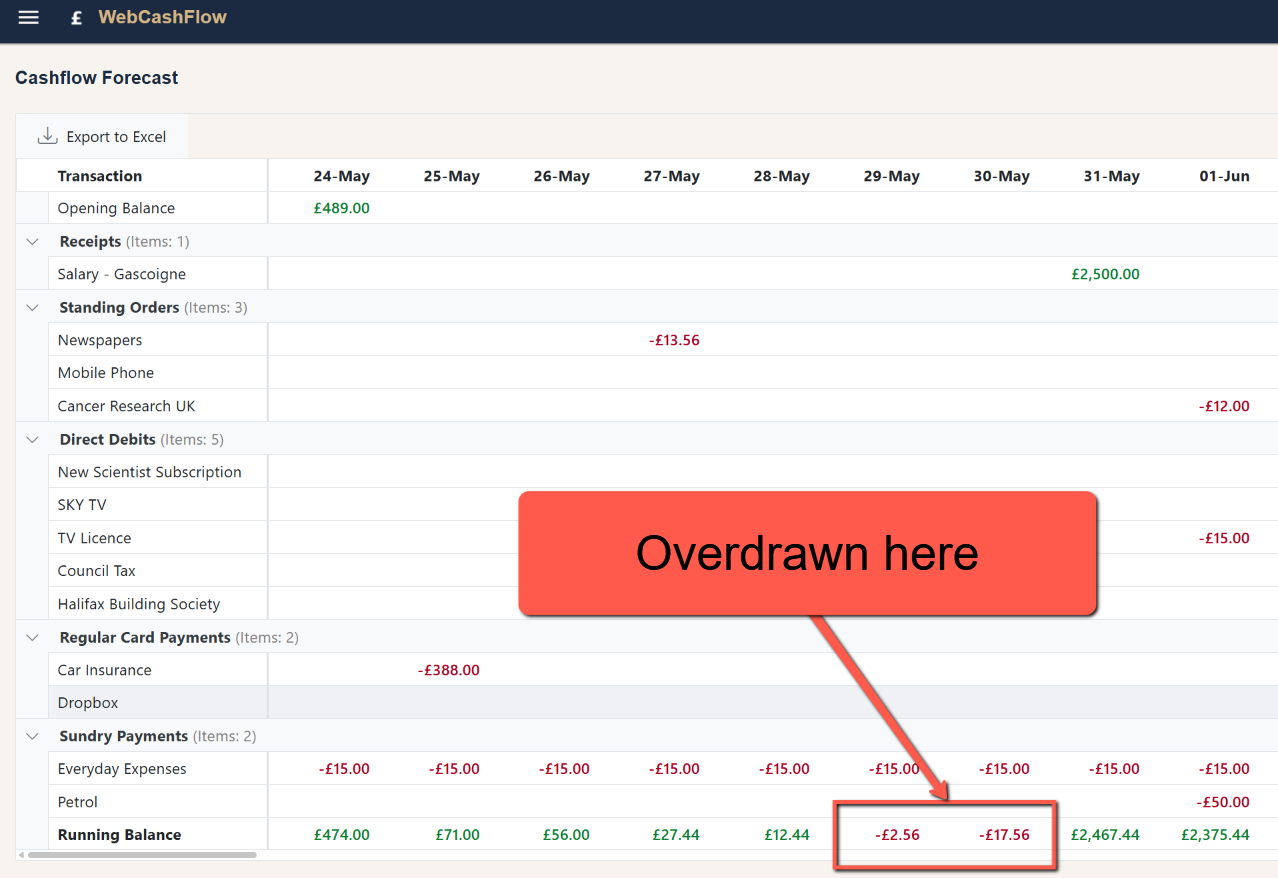The height and width of the screenshot is (878, 1278).
Task: Click the Cashflow Forecast page heading
Action: click(97, 78)
